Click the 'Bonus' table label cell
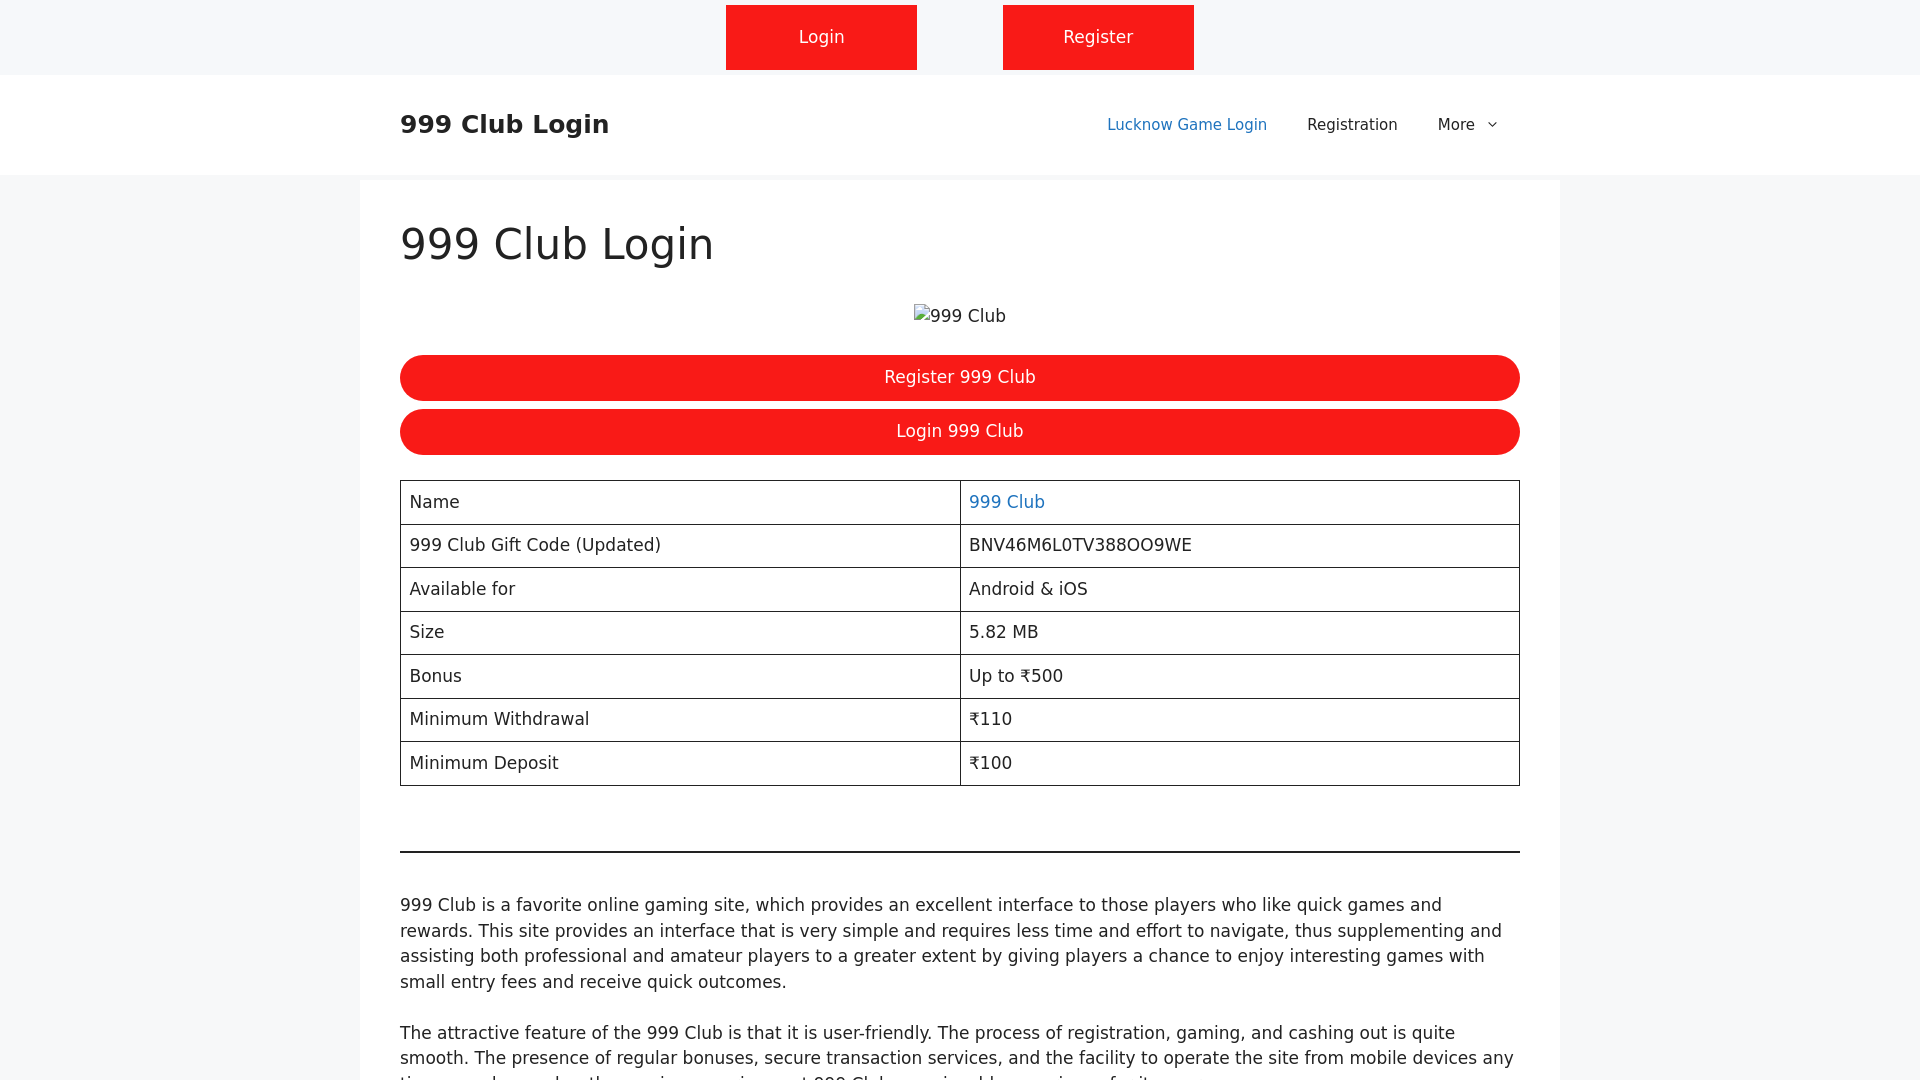Screen dimensions: 1920x1080 tap(680, 676)
